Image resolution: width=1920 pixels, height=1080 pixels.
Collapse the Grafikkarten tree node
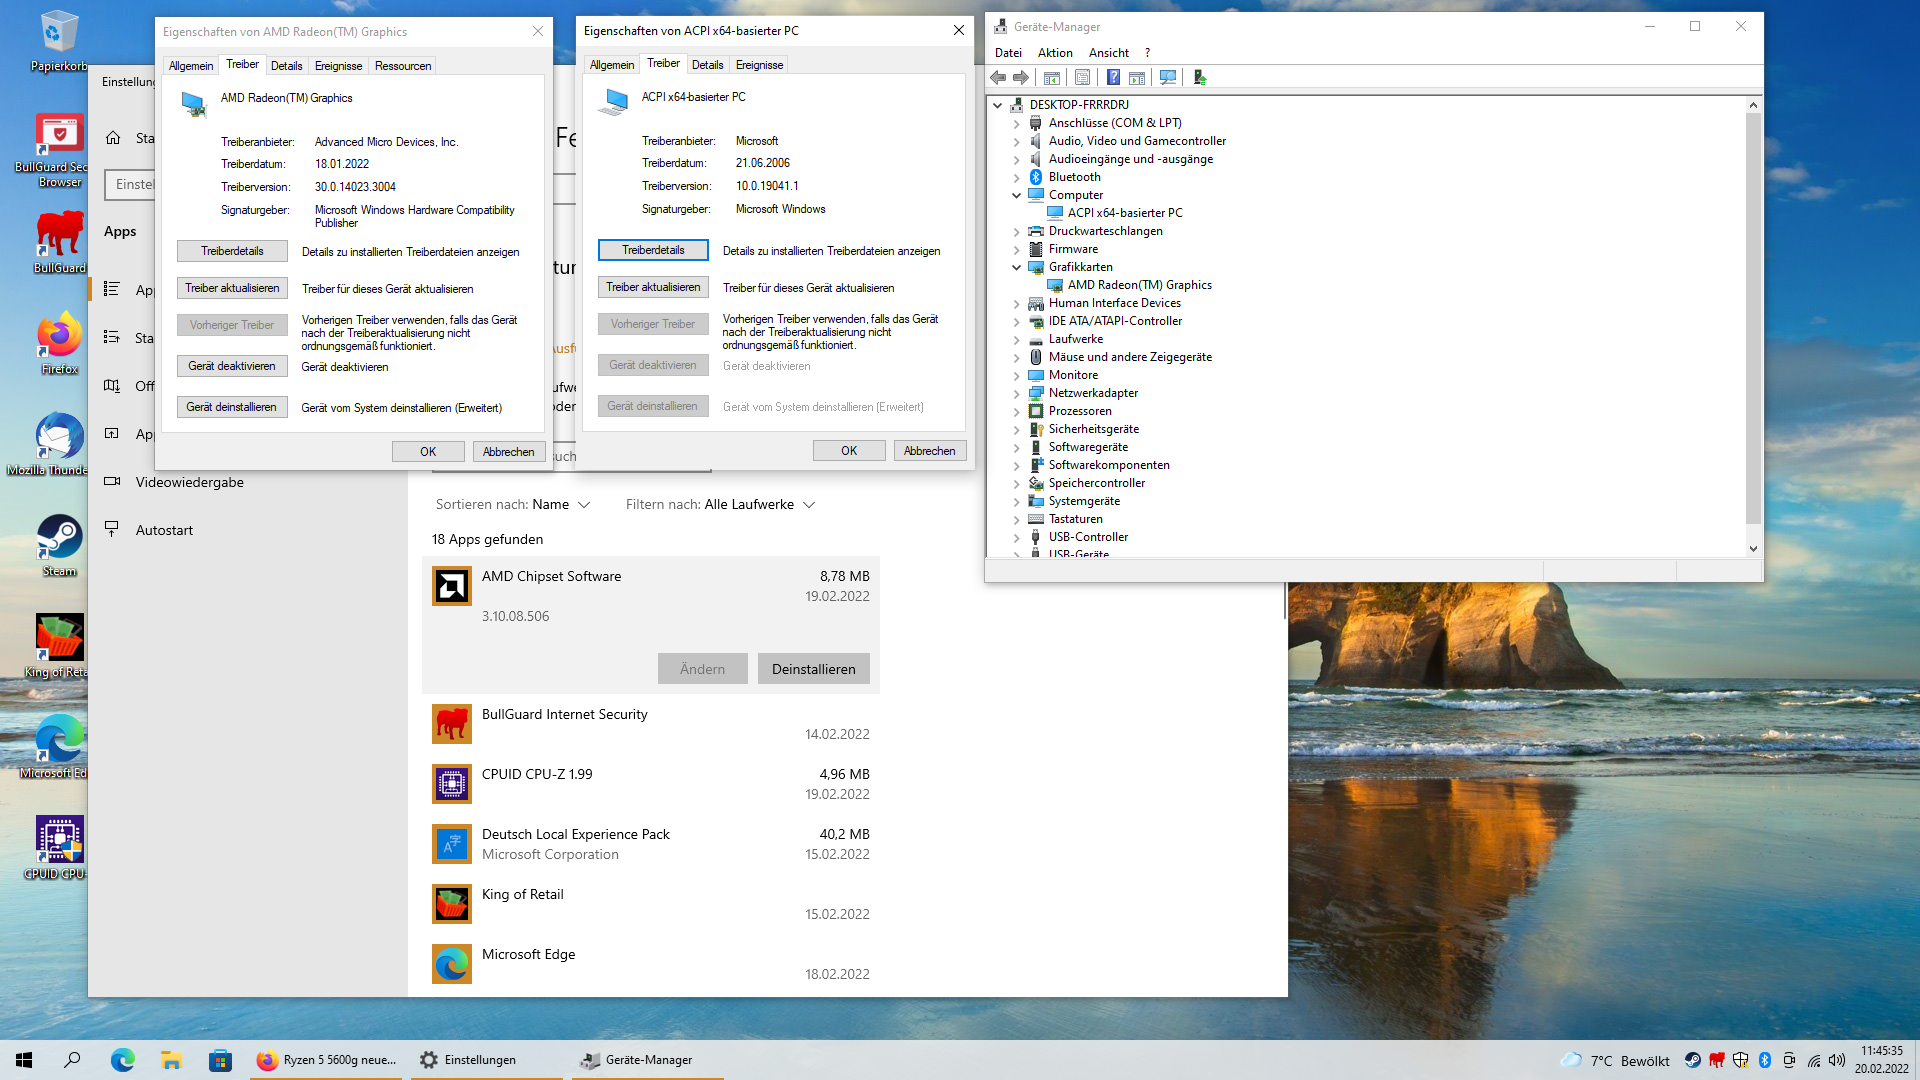(x=1017, y=267)
